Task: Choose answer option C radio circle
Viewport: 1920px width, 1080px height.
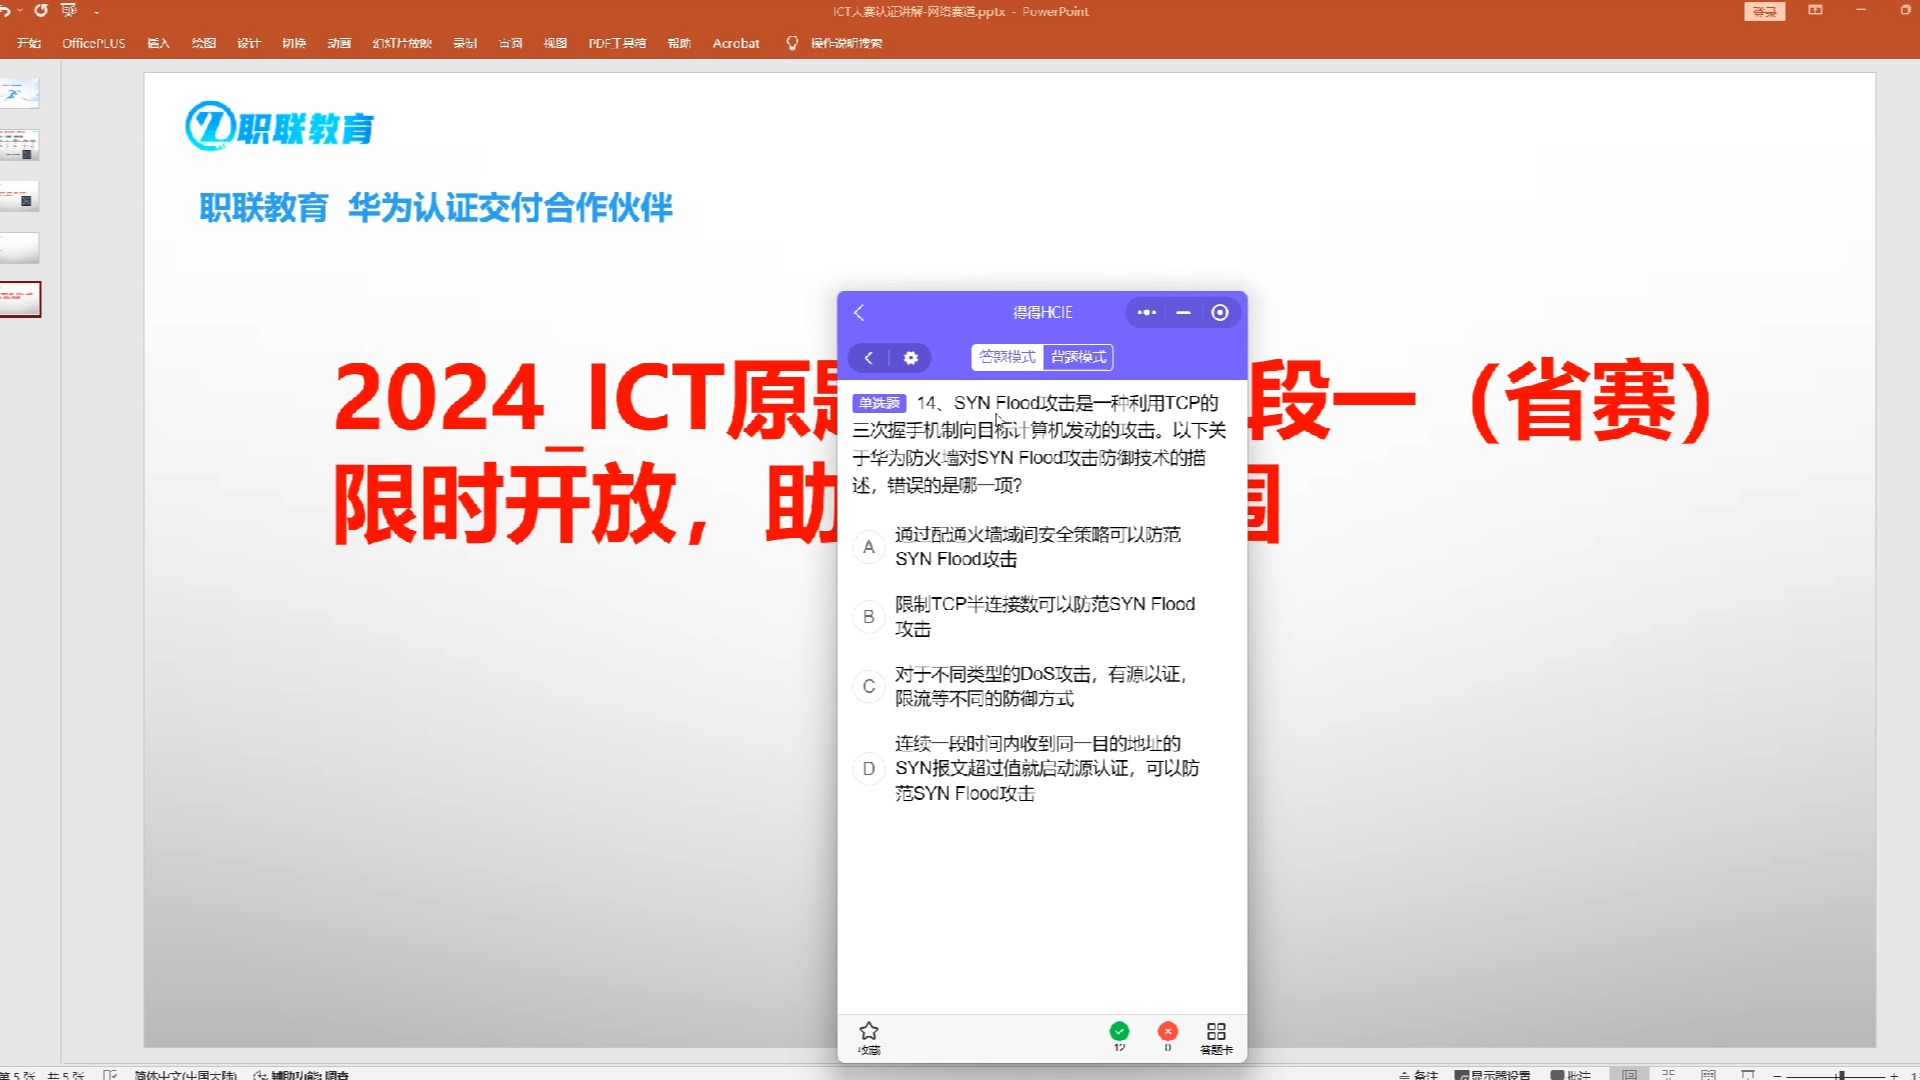Action: click(869, 686)
